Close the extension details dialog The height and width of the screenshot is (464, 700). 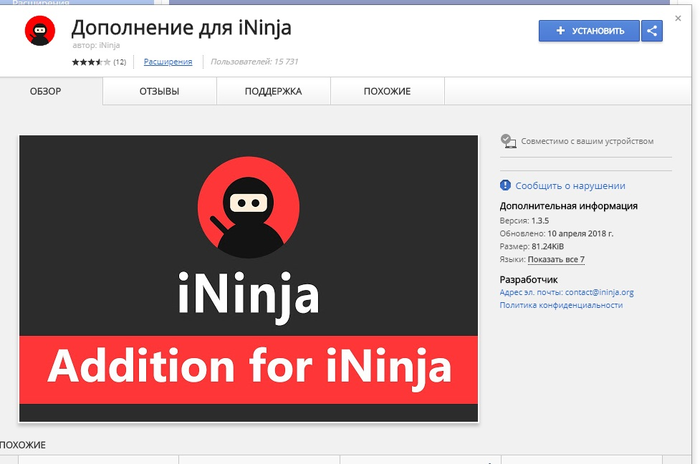678,18
